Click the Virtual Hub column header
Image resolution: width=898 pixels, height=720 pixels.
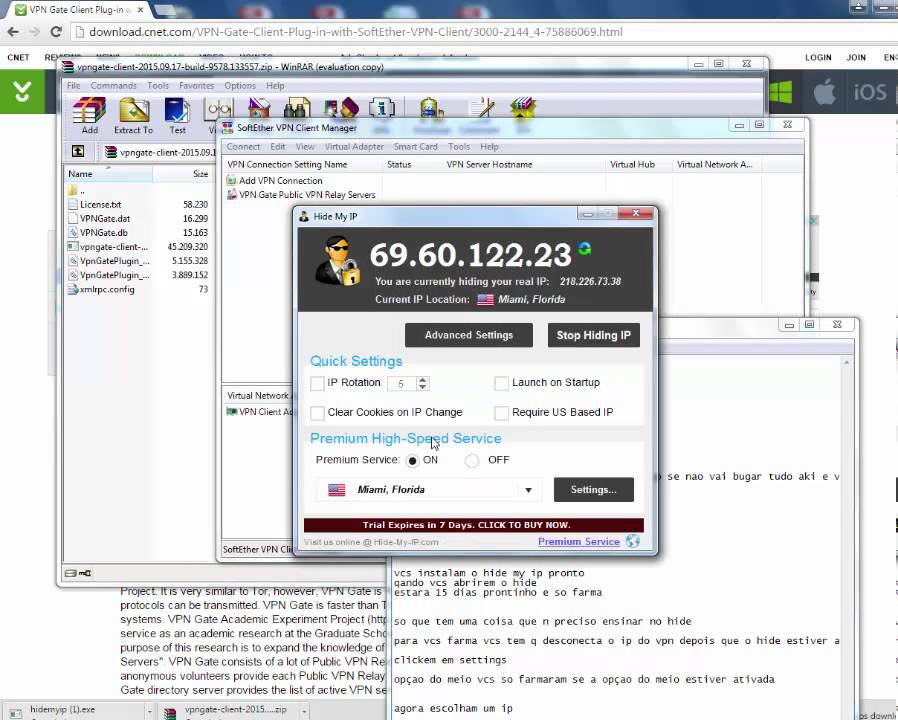[x=639, y=164]
